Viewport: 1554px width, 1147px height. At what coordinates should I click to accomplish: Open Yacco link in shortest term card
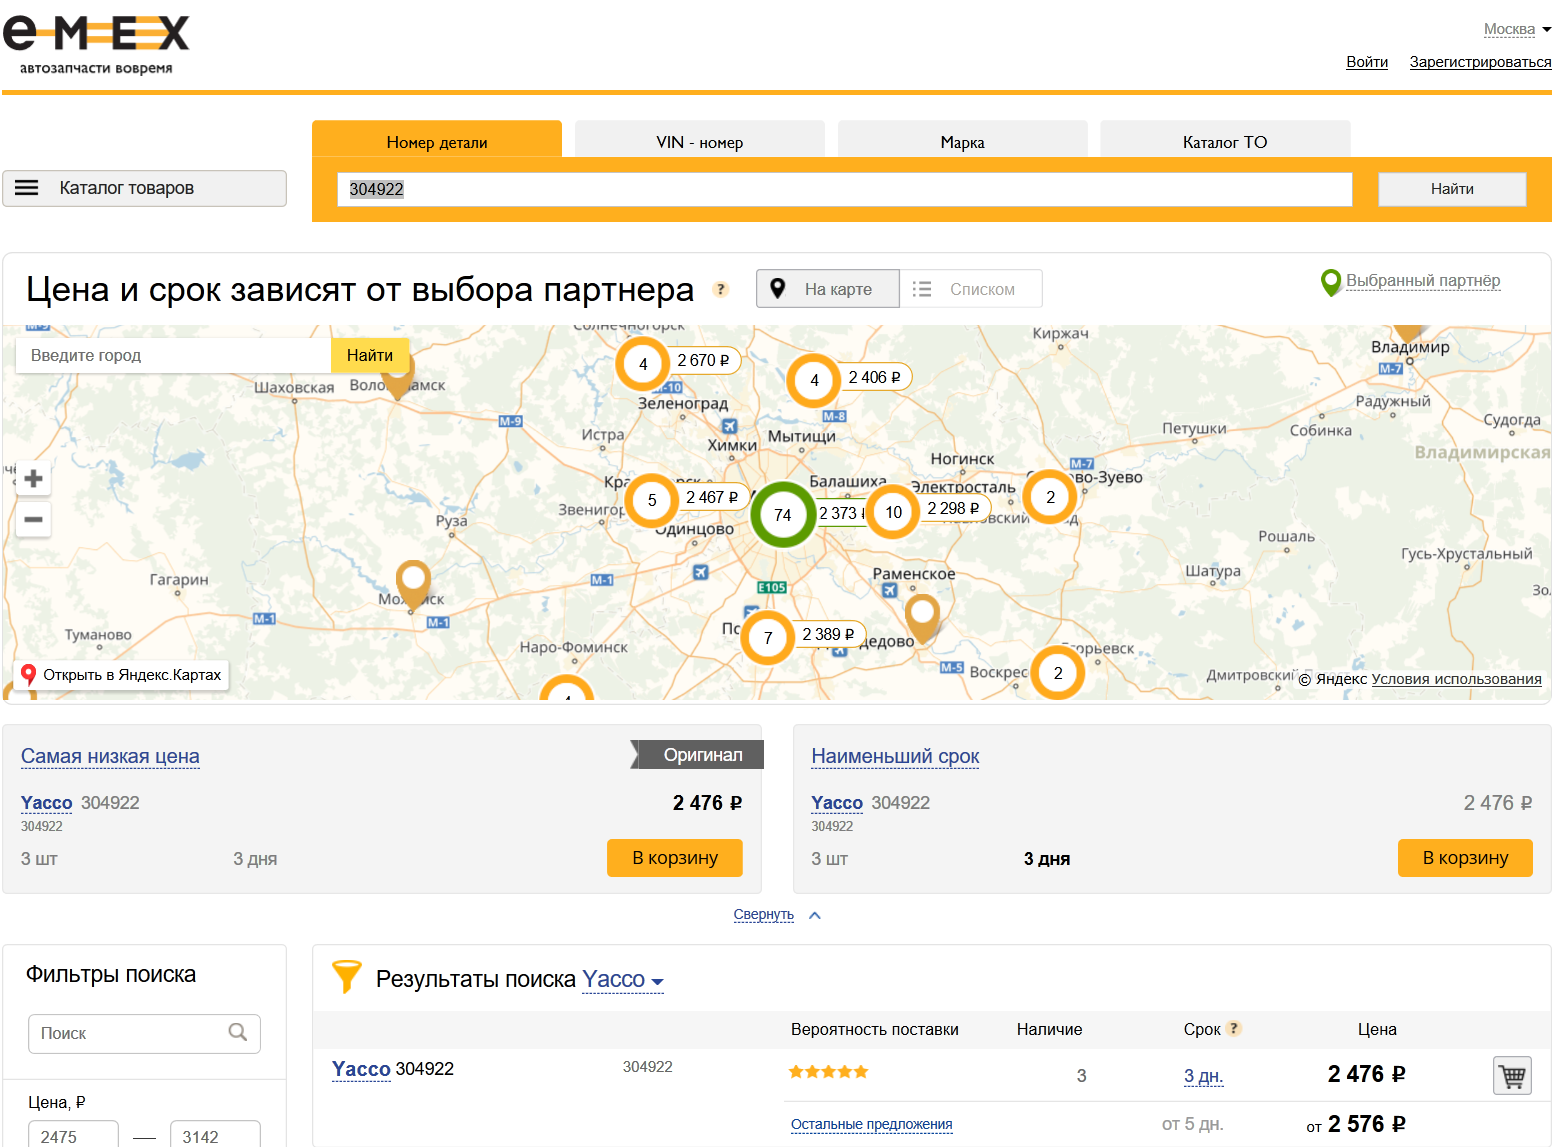[x=837, y=803]
